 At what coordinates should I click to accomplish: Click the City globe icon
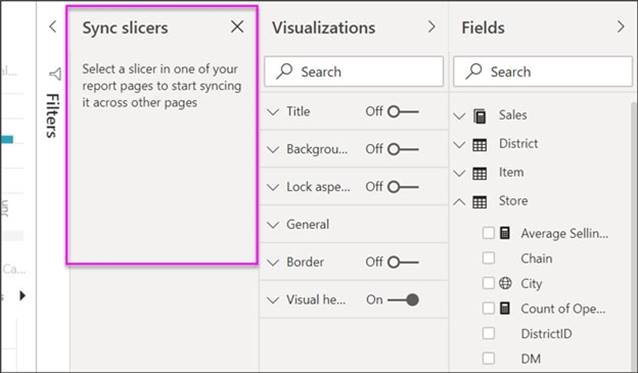[505, 283]
